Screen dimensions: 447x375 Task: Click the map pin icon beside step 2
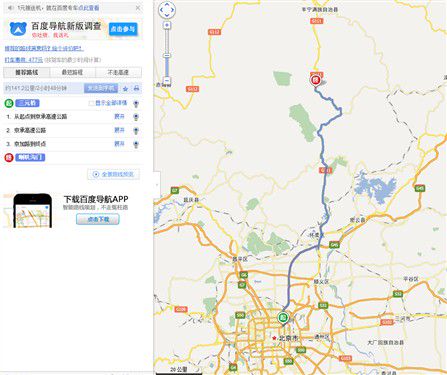[136, 131]
